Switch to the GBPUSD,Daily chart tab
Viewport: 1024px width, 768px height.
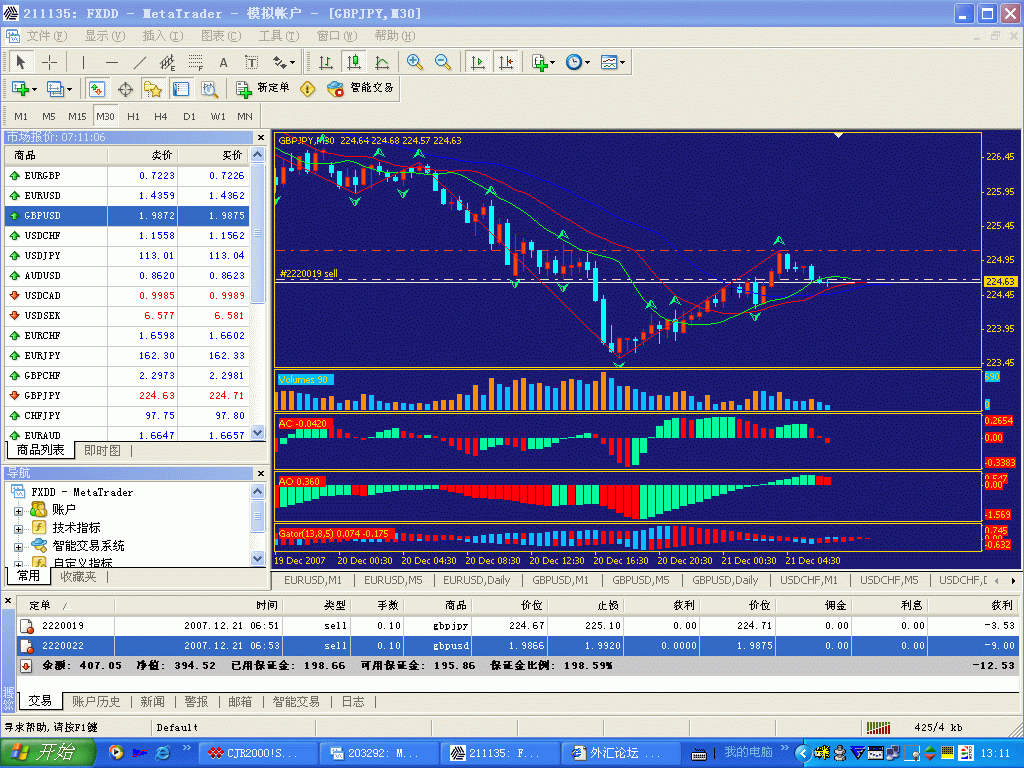tap(727, 580)
